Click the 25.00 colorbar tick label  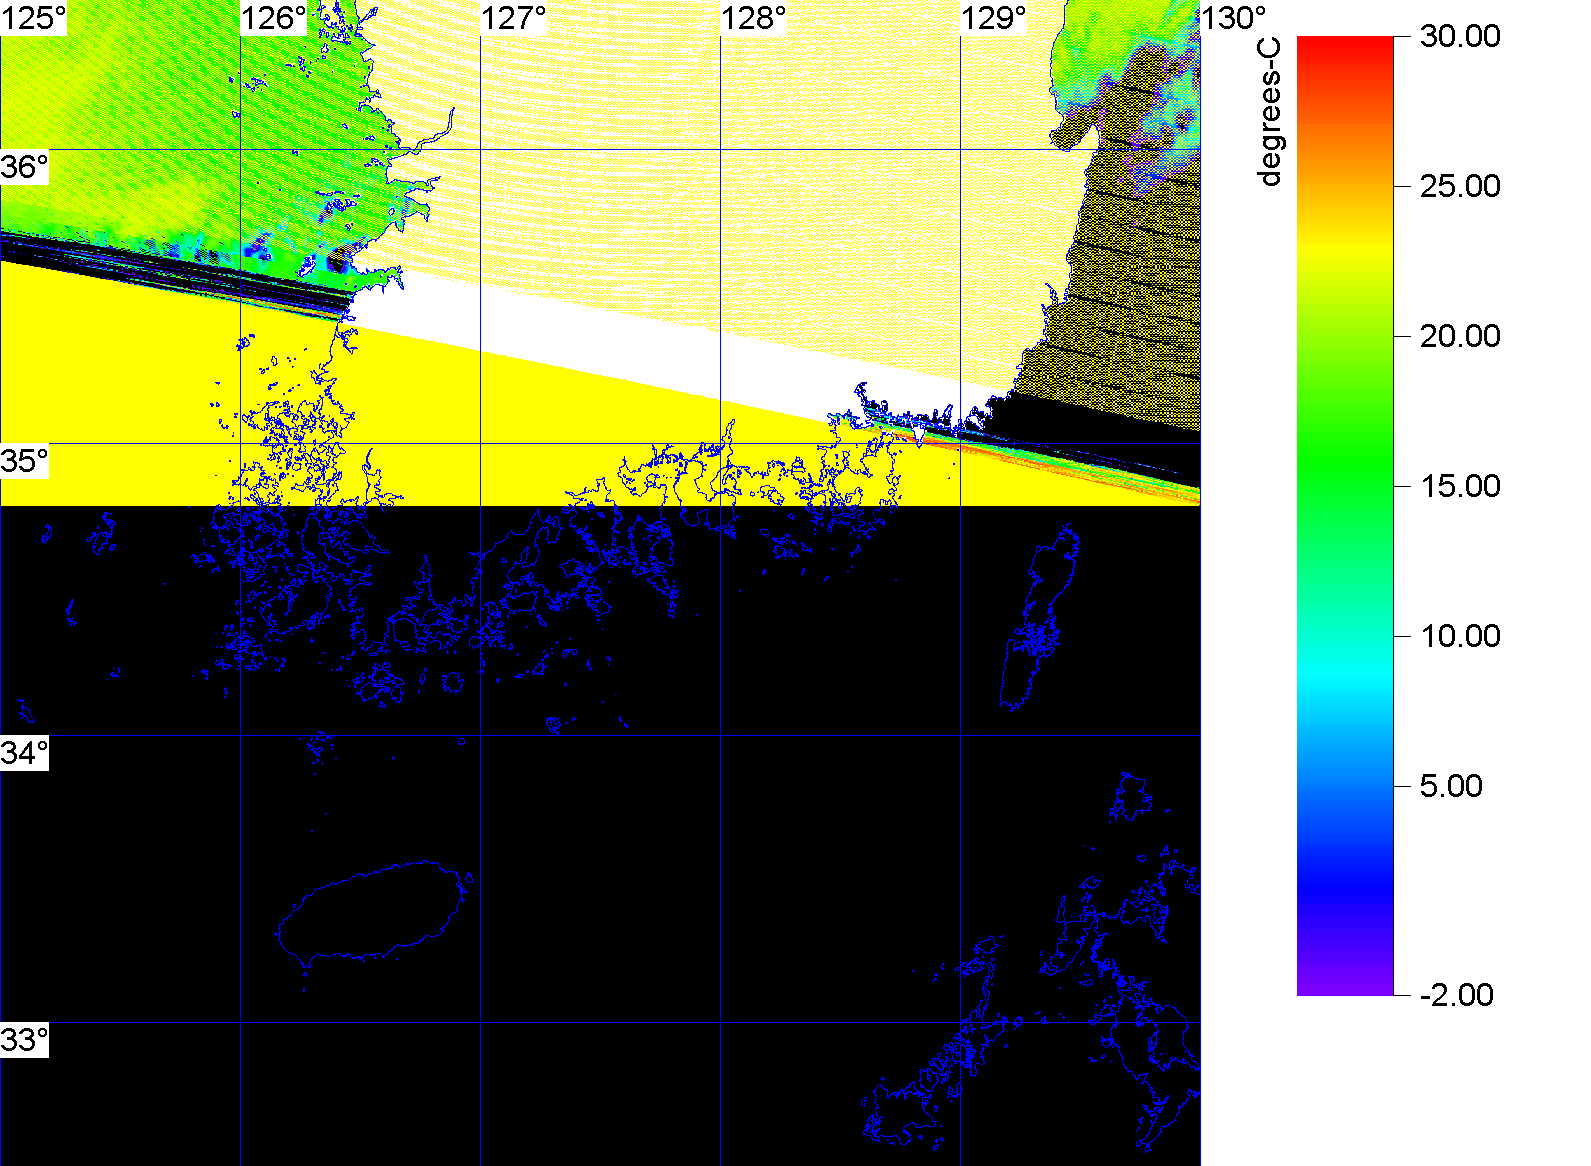pyautogui.click(x=1460, y=186)
